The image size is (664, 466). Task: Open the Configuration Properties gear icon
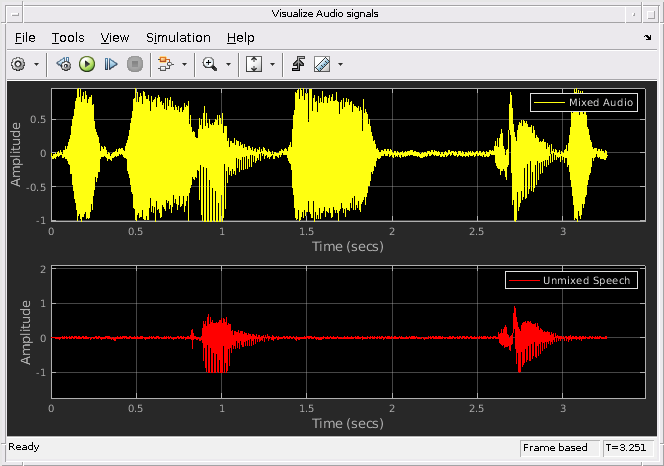click(x=18, y=64)
